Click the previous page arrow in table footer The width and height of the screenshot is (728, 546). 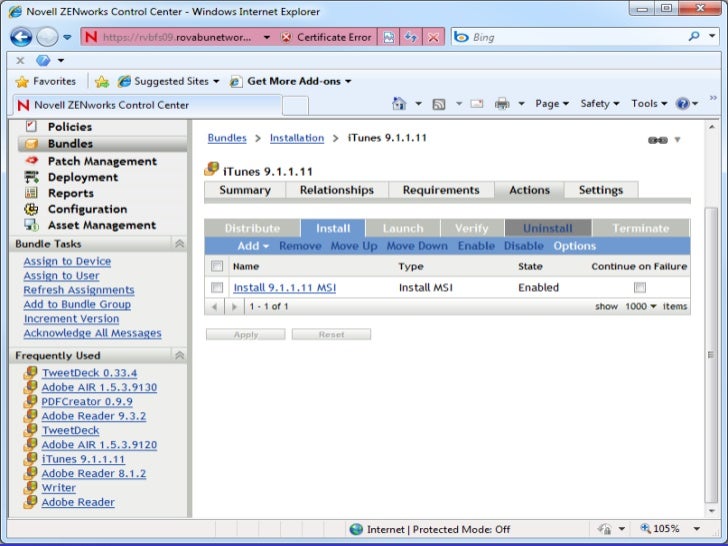(214, 306)
